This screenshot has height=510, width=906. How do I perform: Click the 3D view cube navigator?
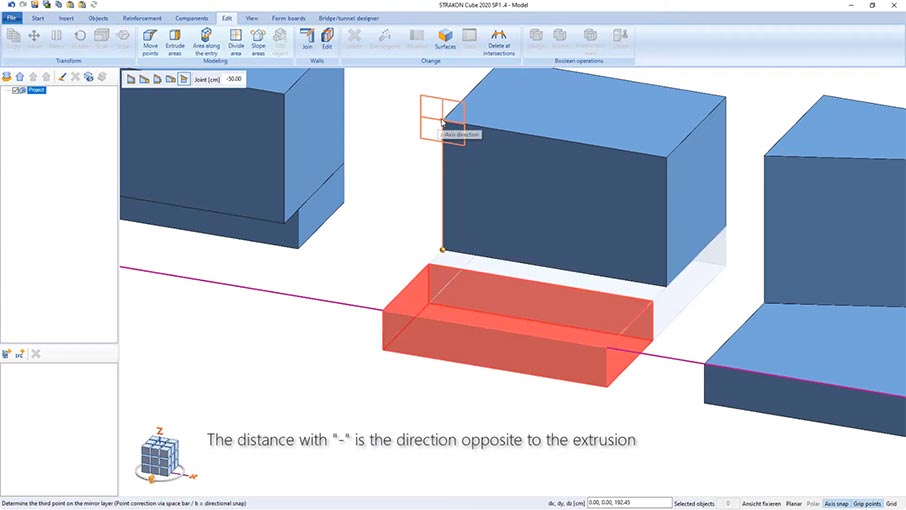(160, 456)
